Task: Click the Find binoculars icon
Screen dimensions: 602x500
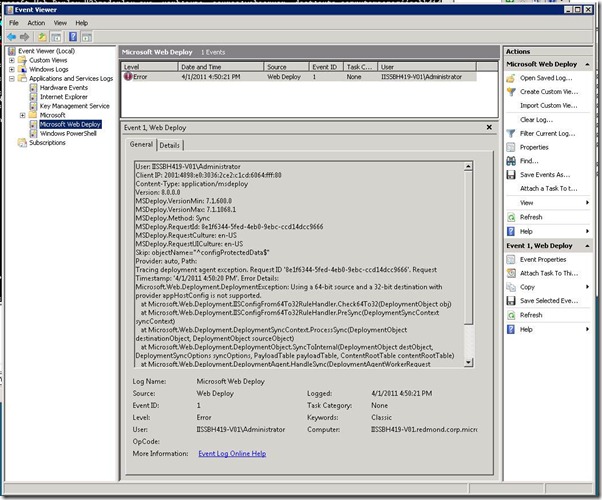Action: [511, 161]
